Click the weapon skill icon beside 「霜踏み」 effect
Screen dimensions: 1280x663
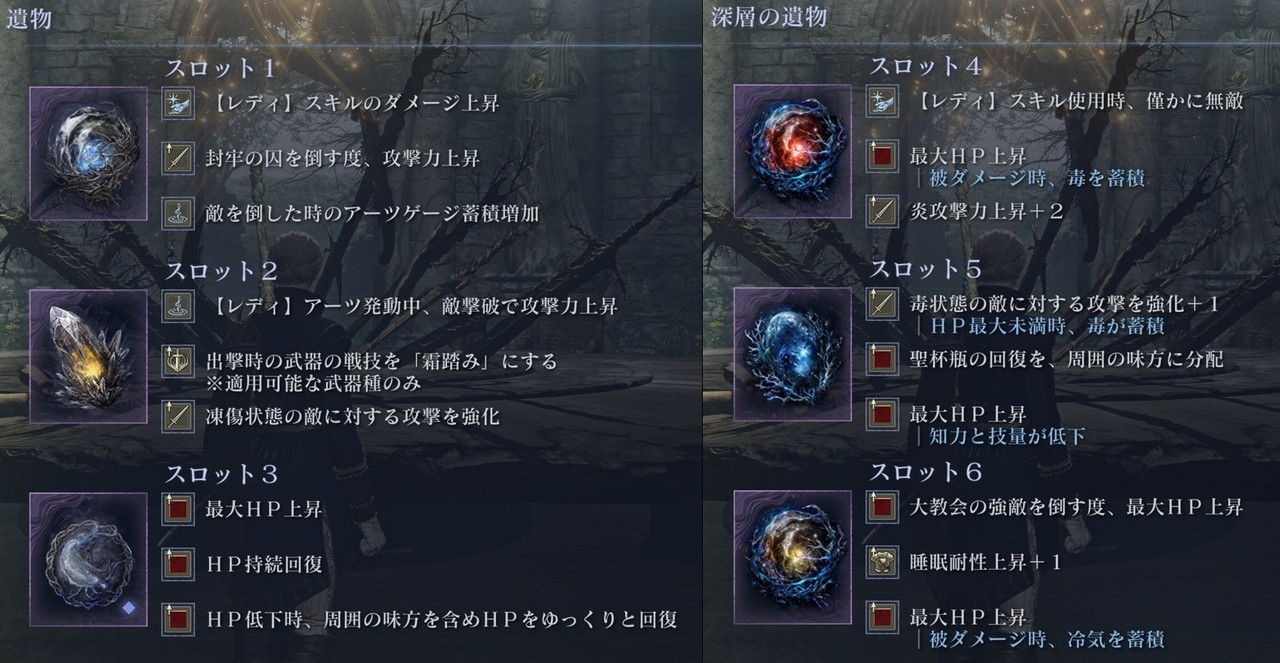(x=178, y=361)
